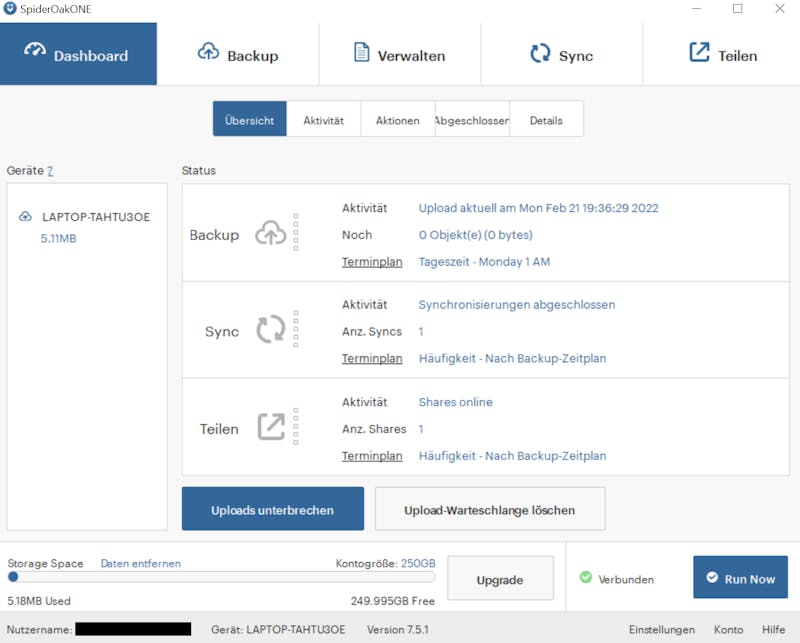Click the dotted indicator next to Backup status icon

point(296,232)
